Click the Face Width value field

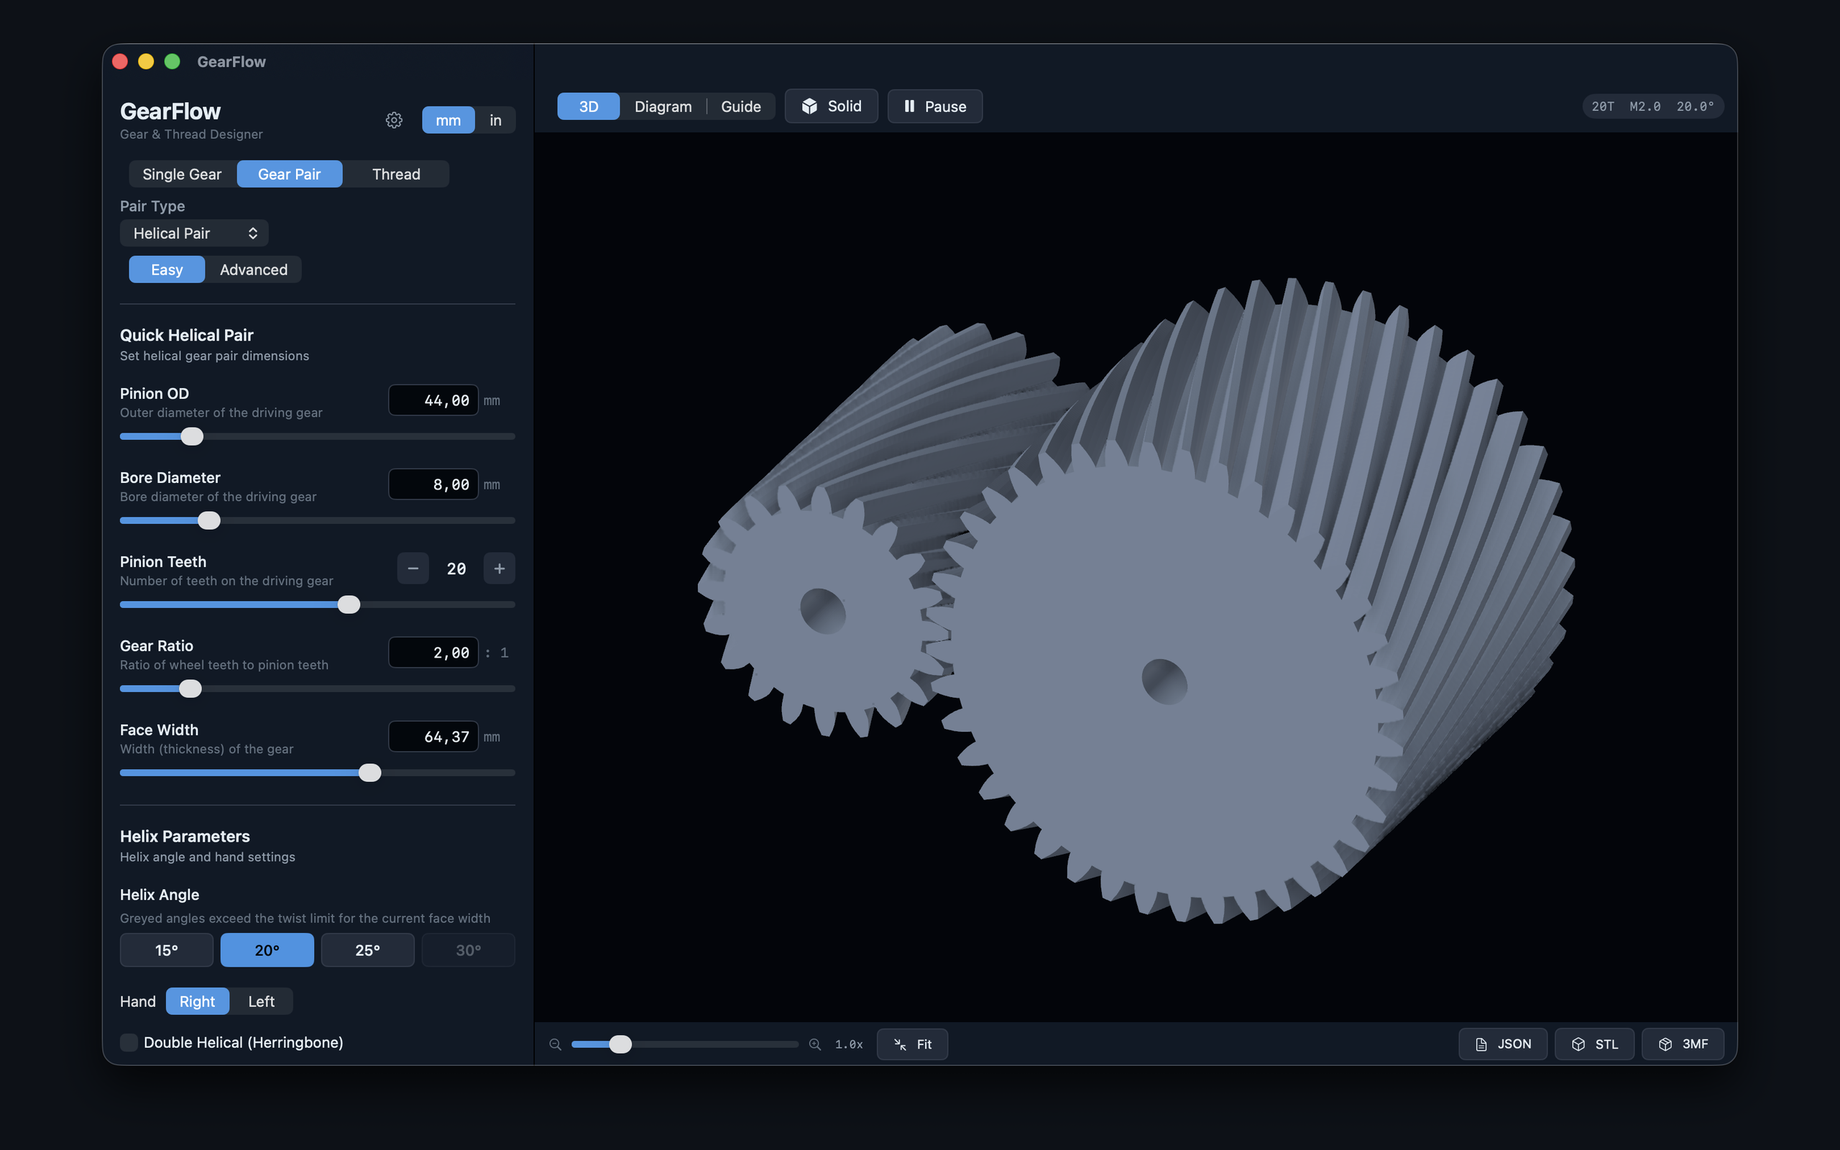433,736
